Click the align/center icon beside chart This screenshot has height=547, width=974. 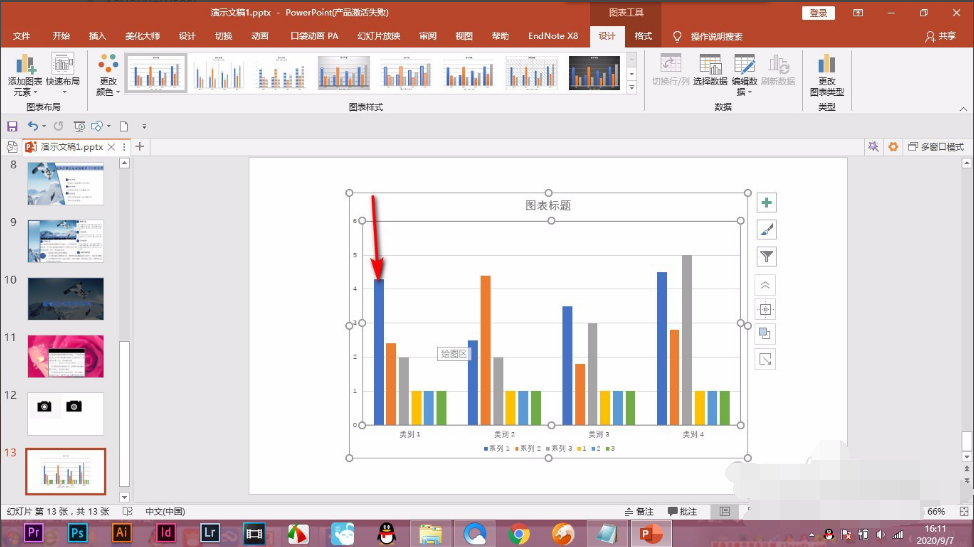coord(765,309)
